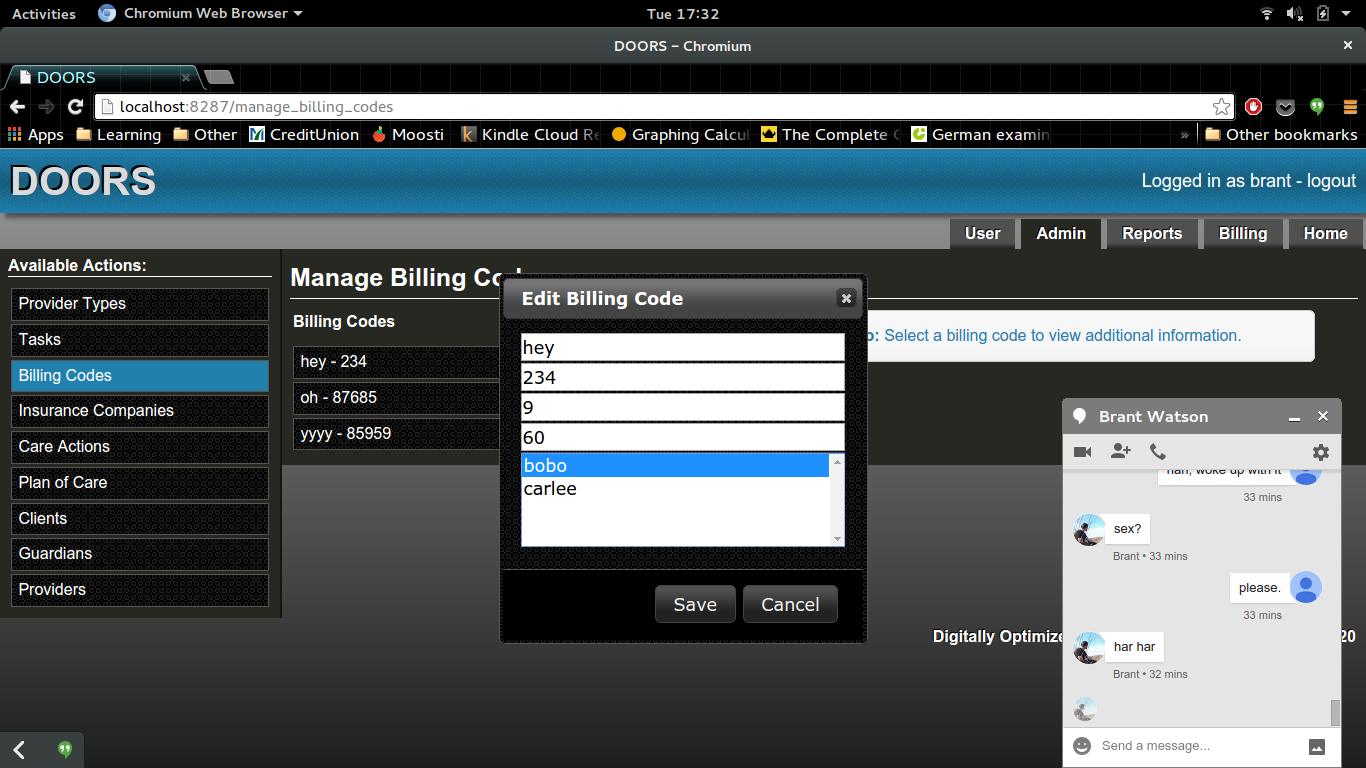Select 'carlee' in the list box
Viewport: 1366px width, 768px height.
[675, 489]
